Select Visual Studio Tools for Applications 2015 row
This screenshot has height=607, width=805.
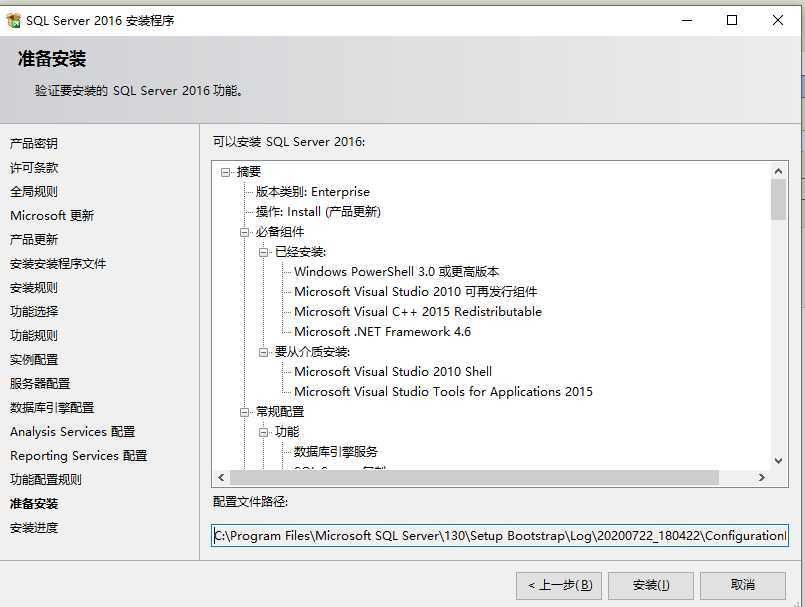(443, 392)
